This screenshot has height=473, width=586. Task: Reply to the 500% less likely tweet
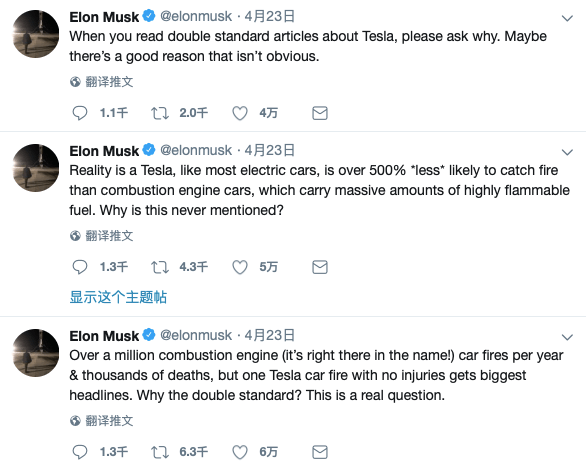[80, 267]
